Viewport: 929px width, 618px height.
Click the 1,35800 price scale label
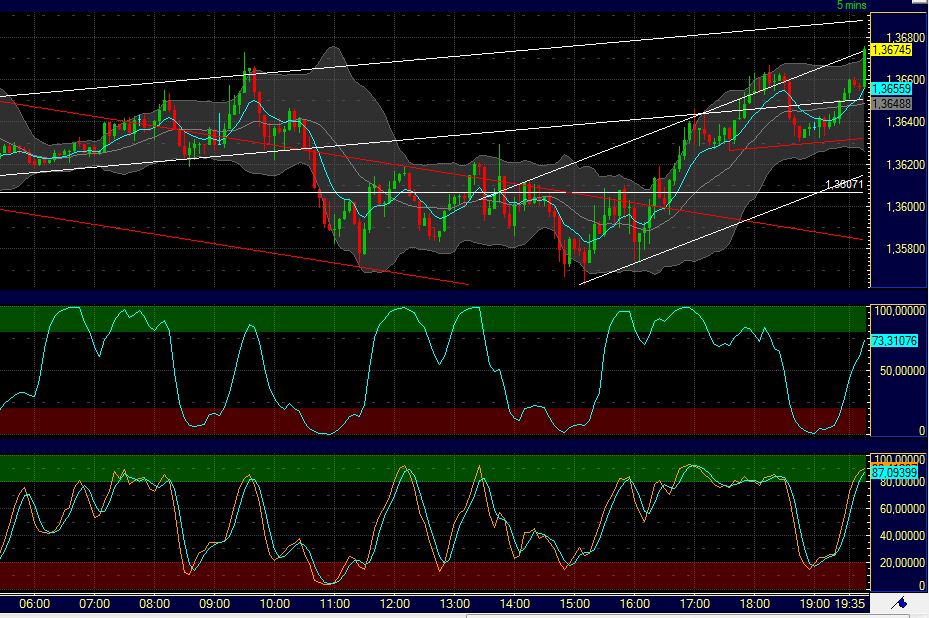(x=905, y=249)
